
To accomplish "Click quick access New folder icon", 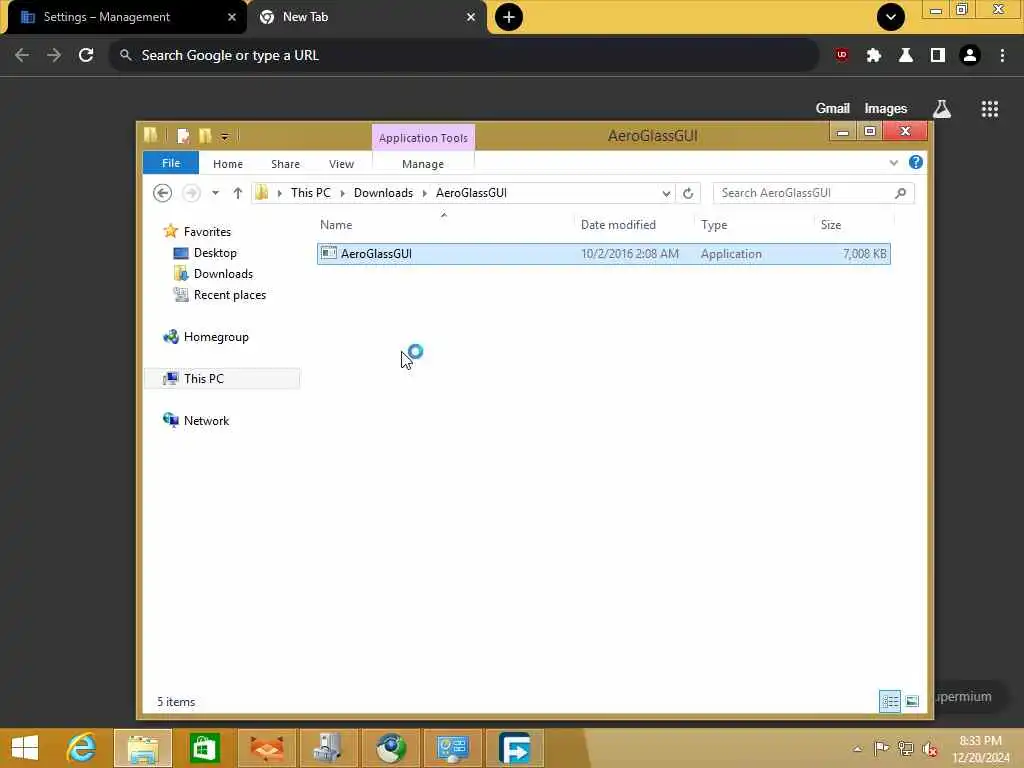I will (x=205, y=136).
